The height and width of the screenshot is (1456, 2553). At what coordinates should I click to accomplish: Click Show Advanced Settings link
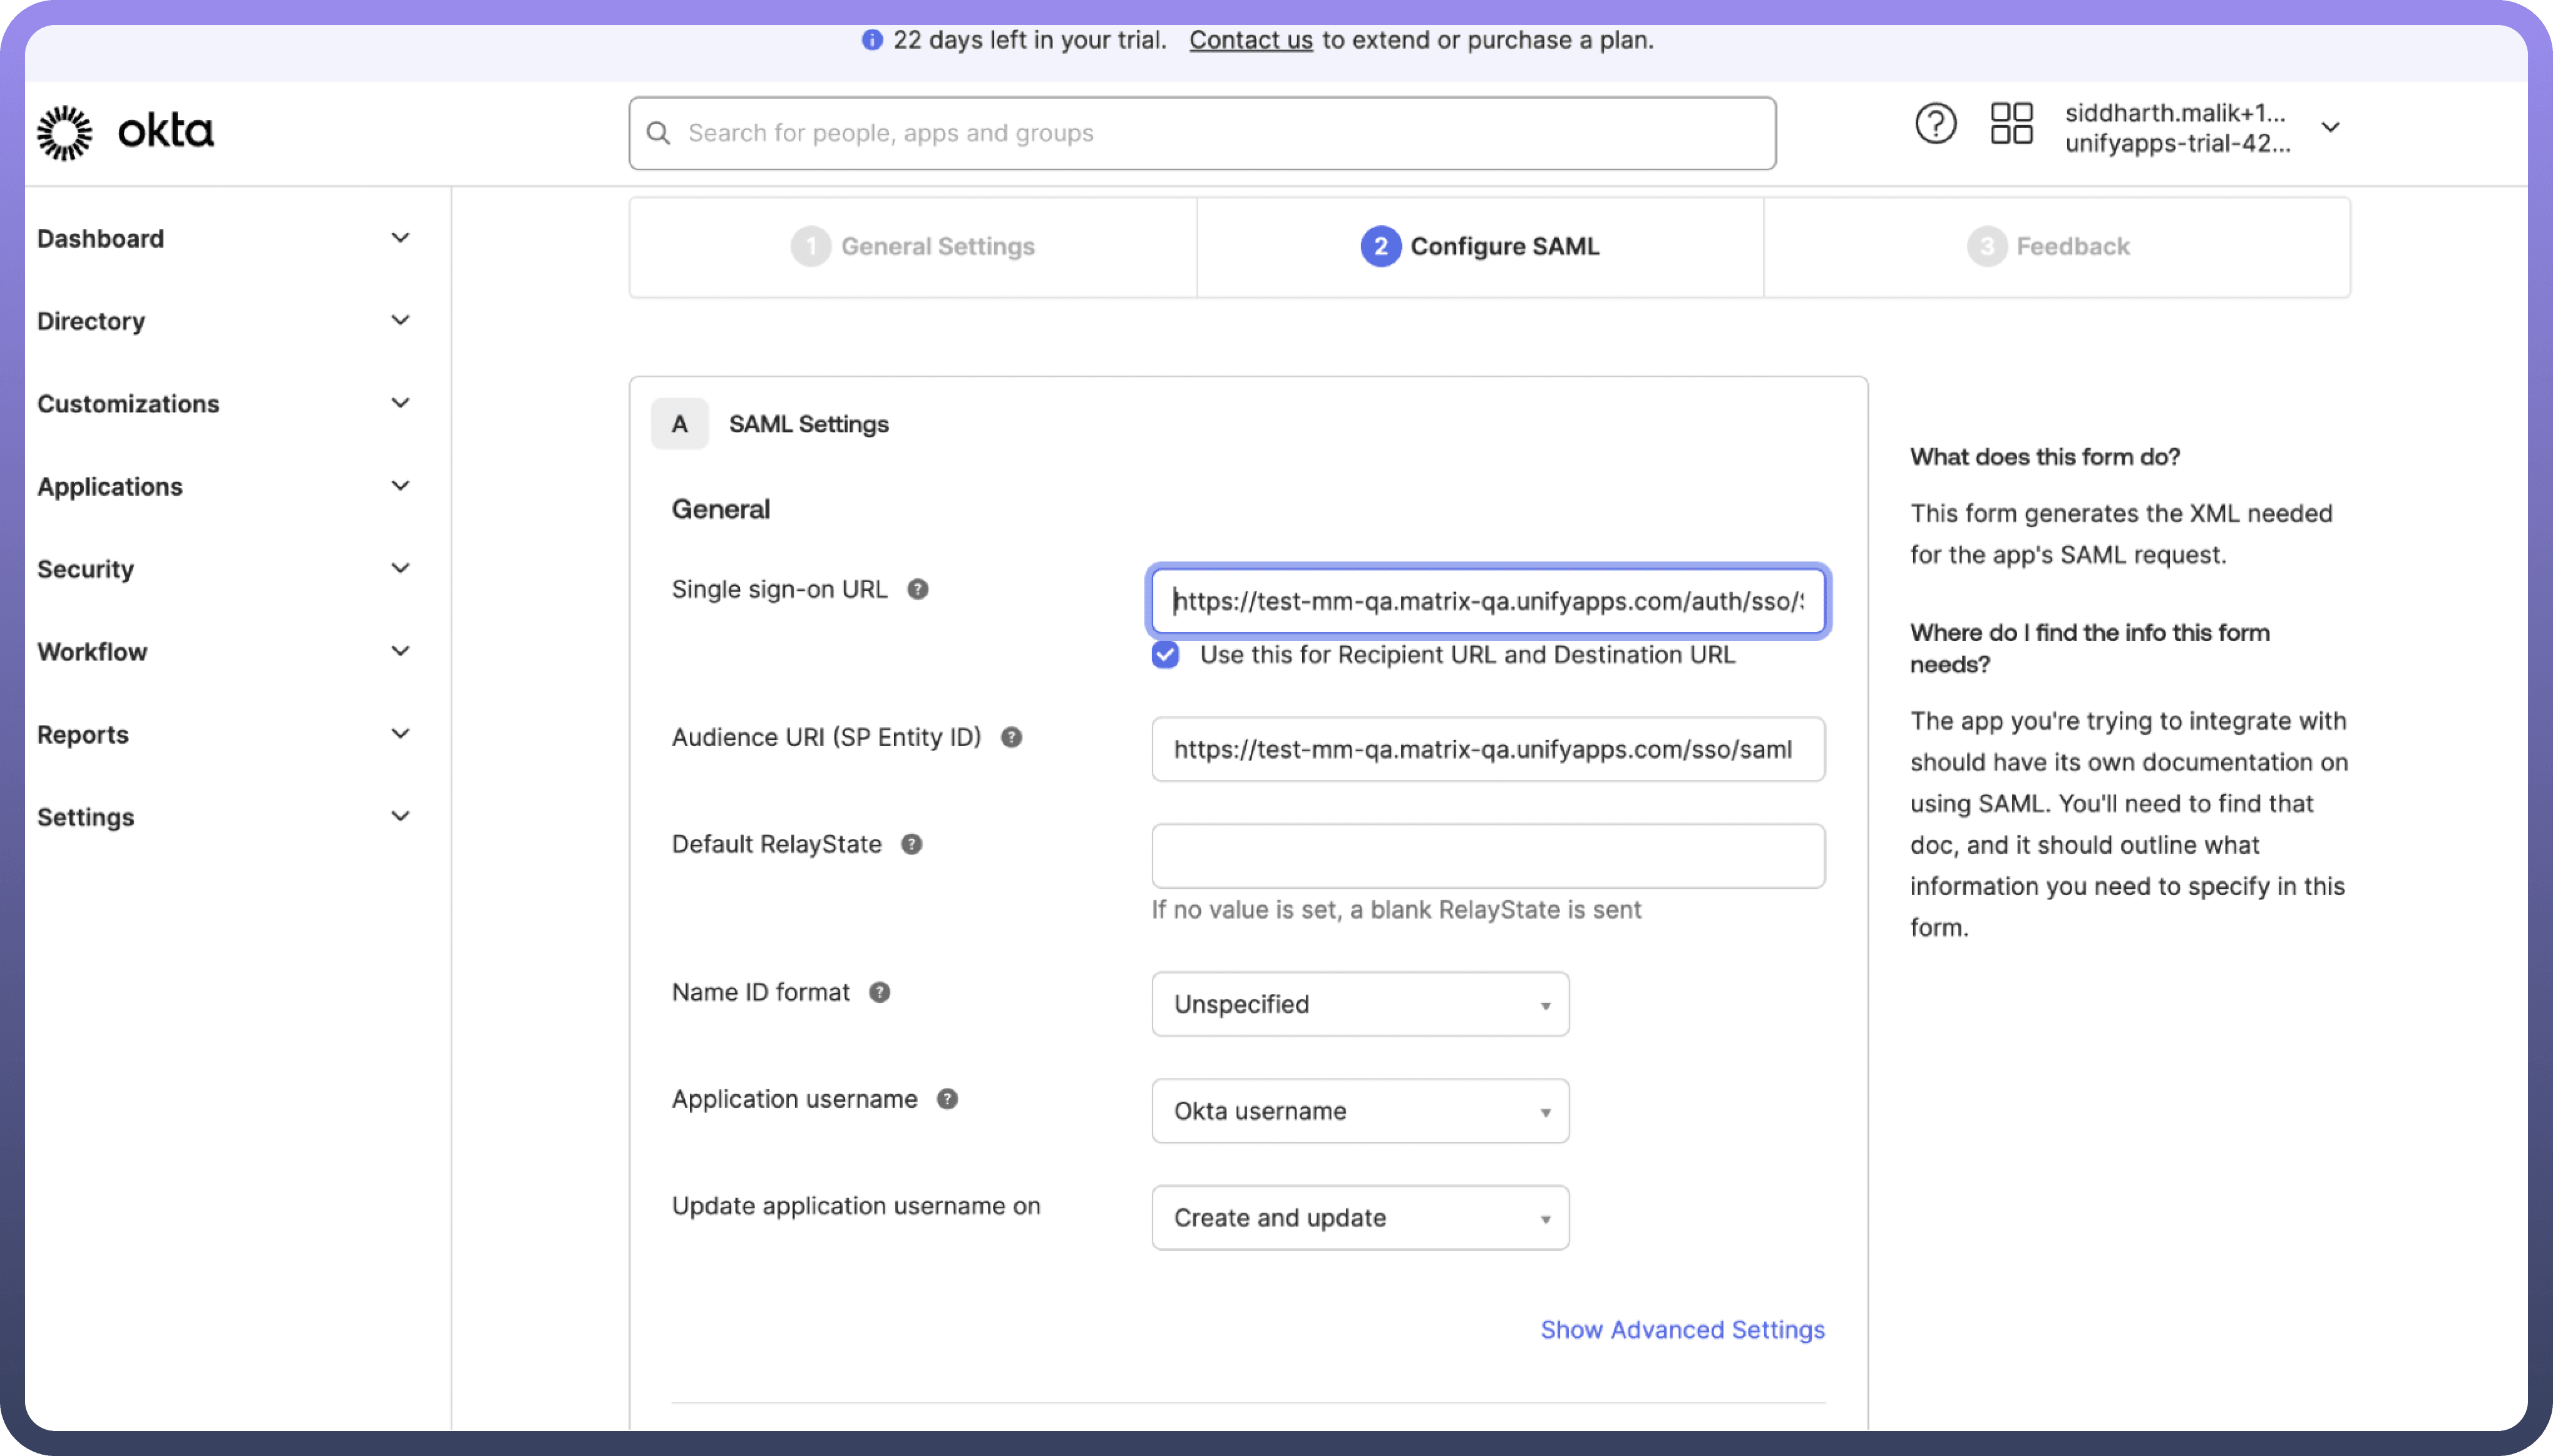[1682, 1330]
